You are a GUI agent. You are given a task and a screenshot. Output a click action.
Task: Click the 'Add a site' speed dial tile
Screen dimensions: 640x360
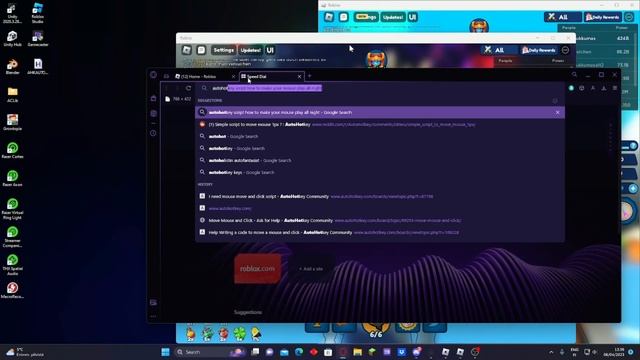(x=311, y=269)
